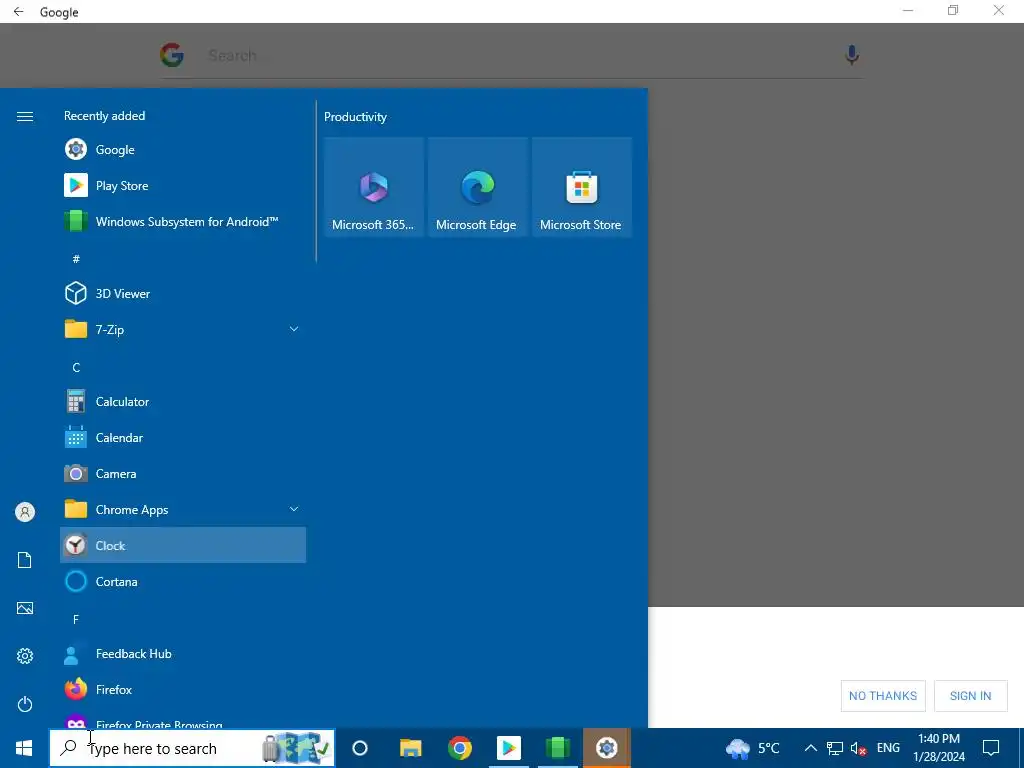
Task: Switch to Windows Subsystem for Android taskbar icon
Action: [558, 748]
